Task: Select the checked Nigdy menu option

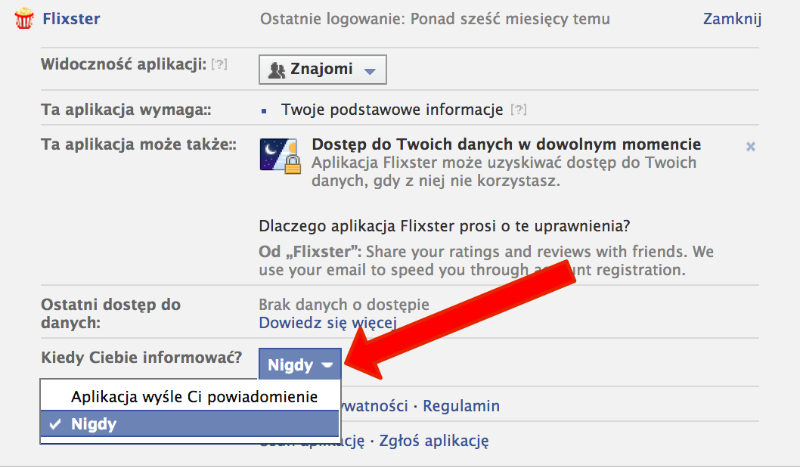Action: pos(190,424)
